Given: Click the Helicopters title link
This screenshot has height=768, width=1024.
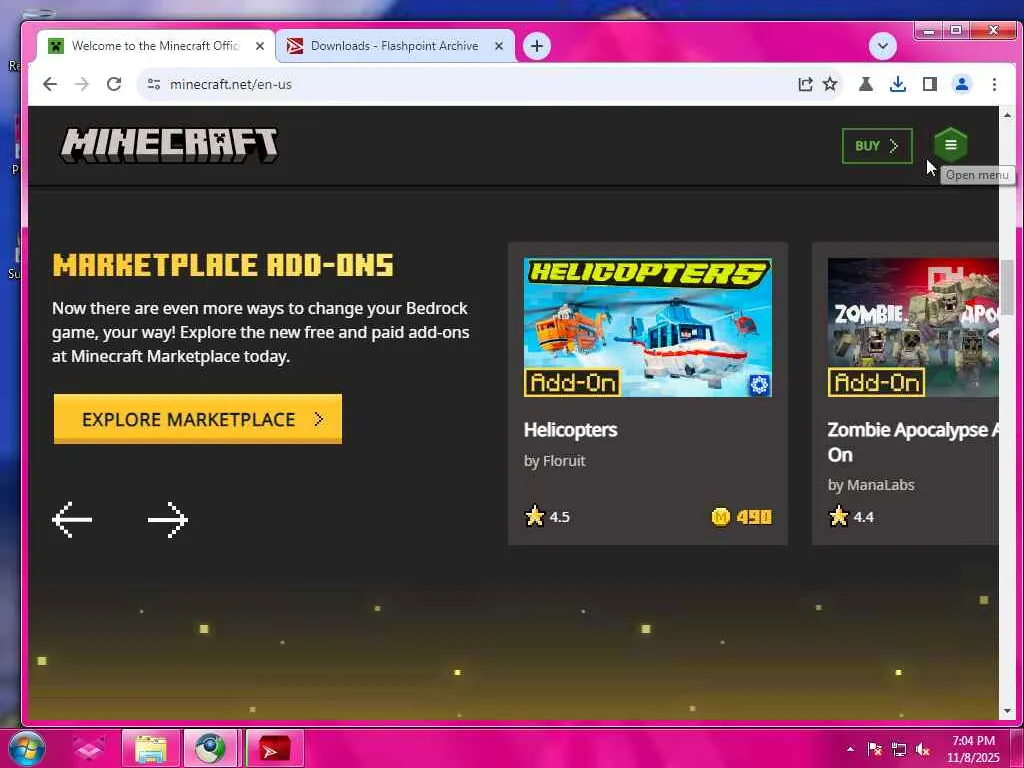Looking at the screenshot, I should (x=570, y=430).
